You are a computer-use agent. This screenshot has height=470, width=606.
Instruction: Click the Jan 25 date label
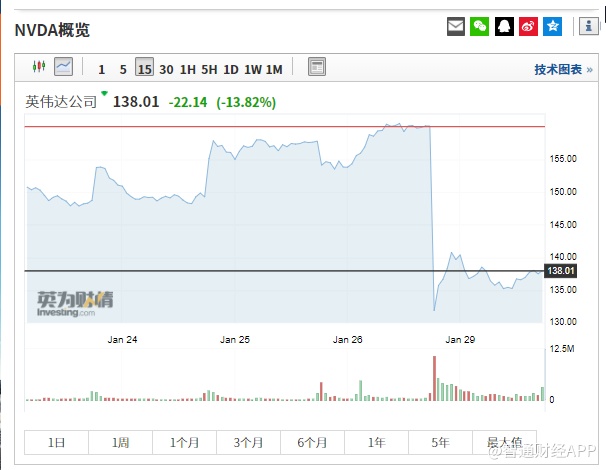click(x=235, y=340)
